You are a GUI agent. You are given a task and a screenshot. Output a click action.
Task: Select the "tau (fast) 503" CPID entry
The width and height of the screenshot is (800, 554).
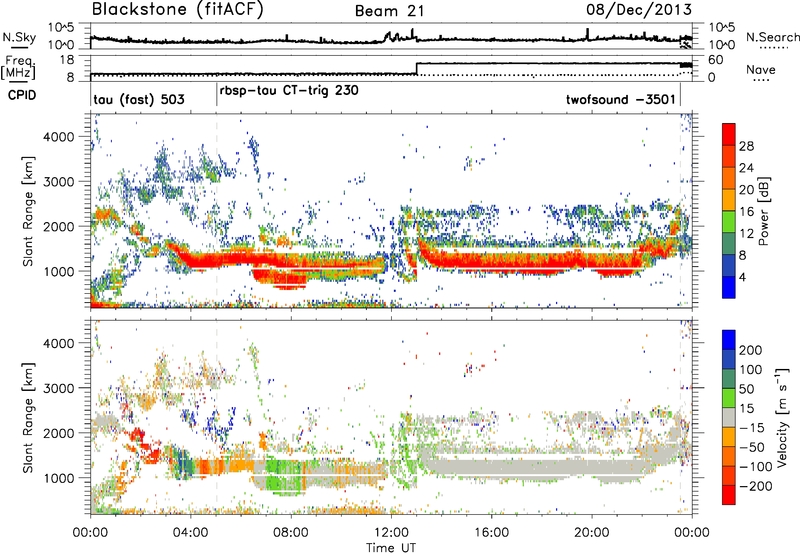[139, 99]
